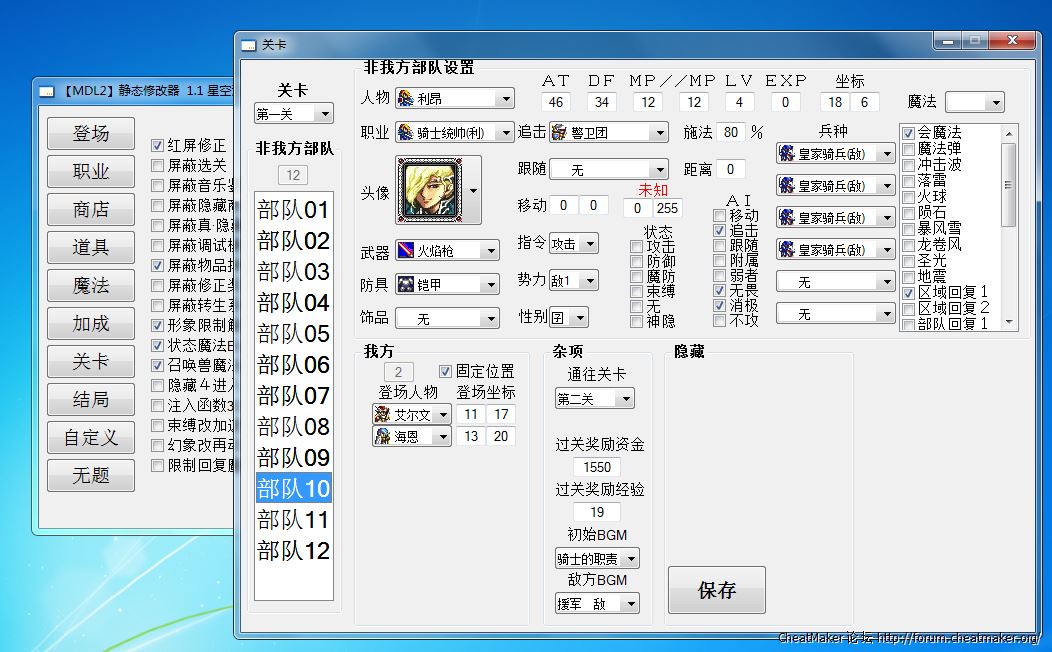Screen dimensions: 1052x652
Task: Click the 利昂 character portrait thumbnail
Action: coord(431,189)
